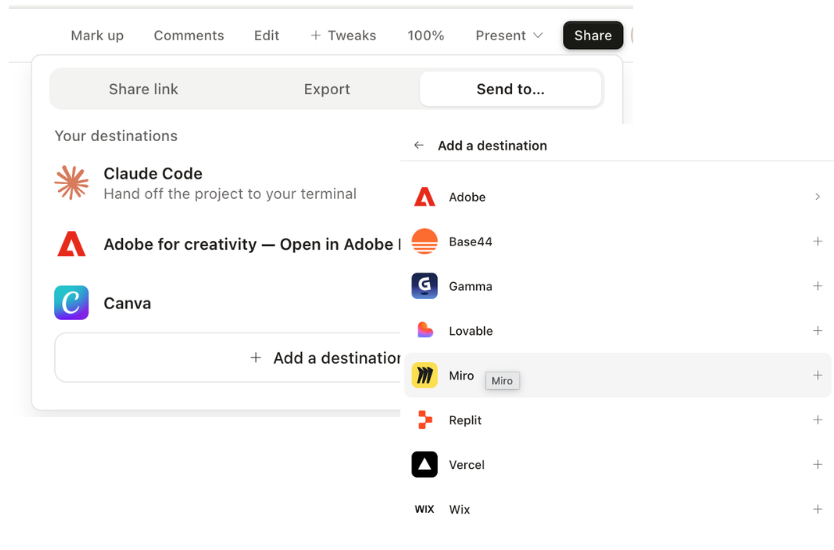
Task: Click the Vercel triangle icon
Action: (424, 464)
